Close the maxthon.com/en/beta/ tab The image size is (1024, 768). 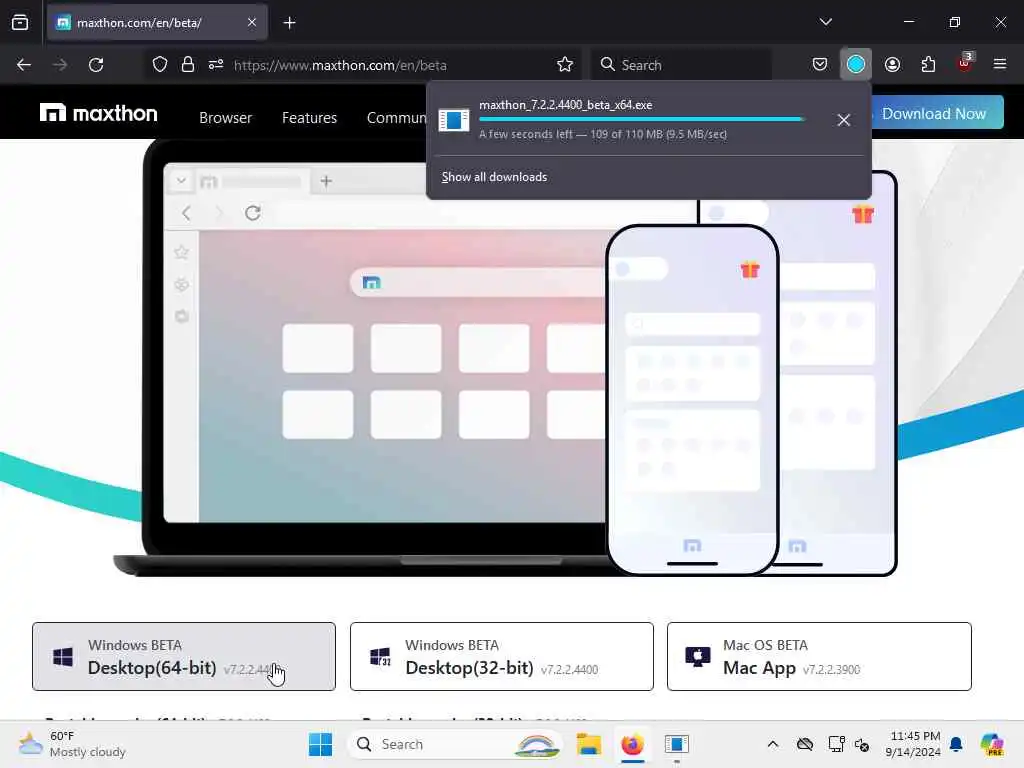[x=251, y=22]
